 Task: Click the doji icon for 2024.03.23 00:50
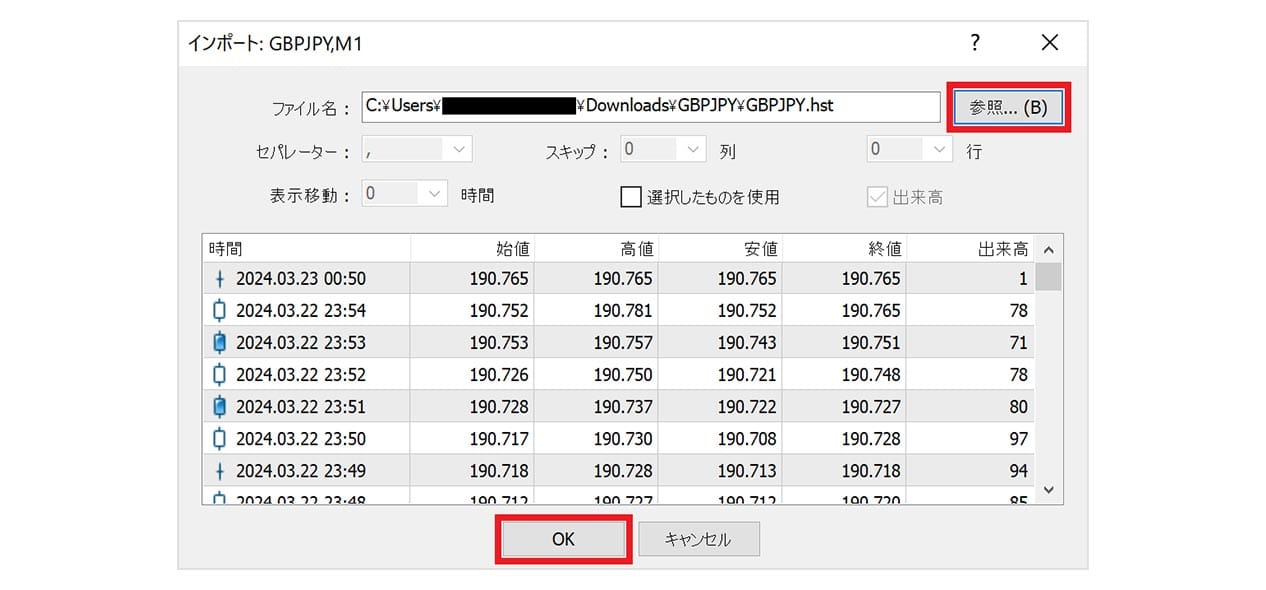coord(220,279)
